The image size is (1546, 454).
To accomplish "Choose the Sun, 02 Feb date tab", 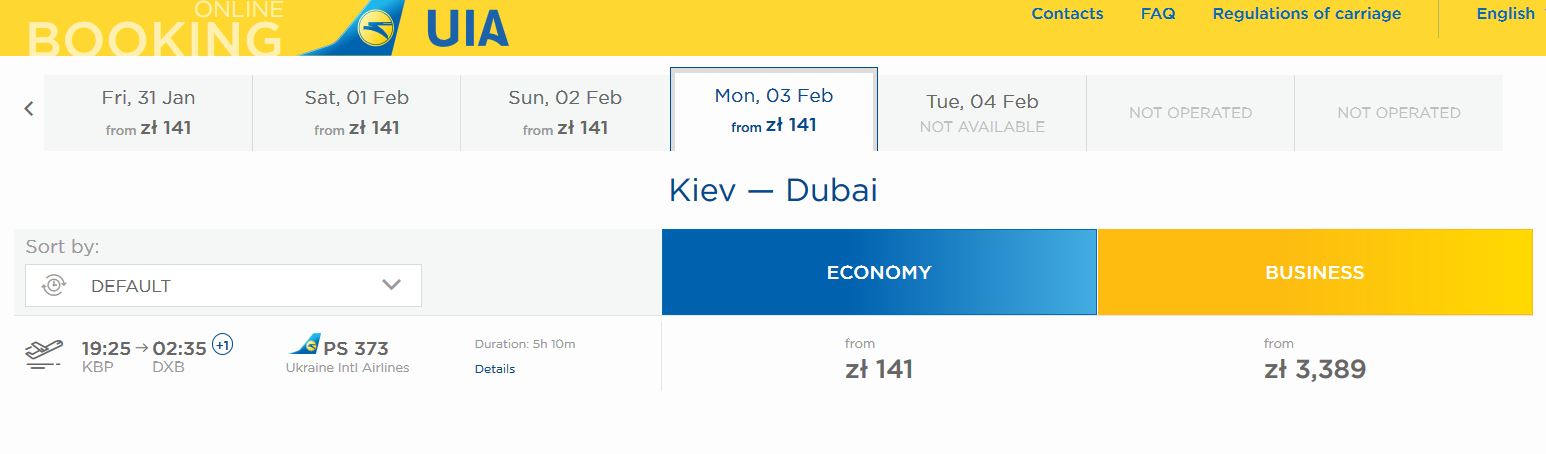I will 565,113.
